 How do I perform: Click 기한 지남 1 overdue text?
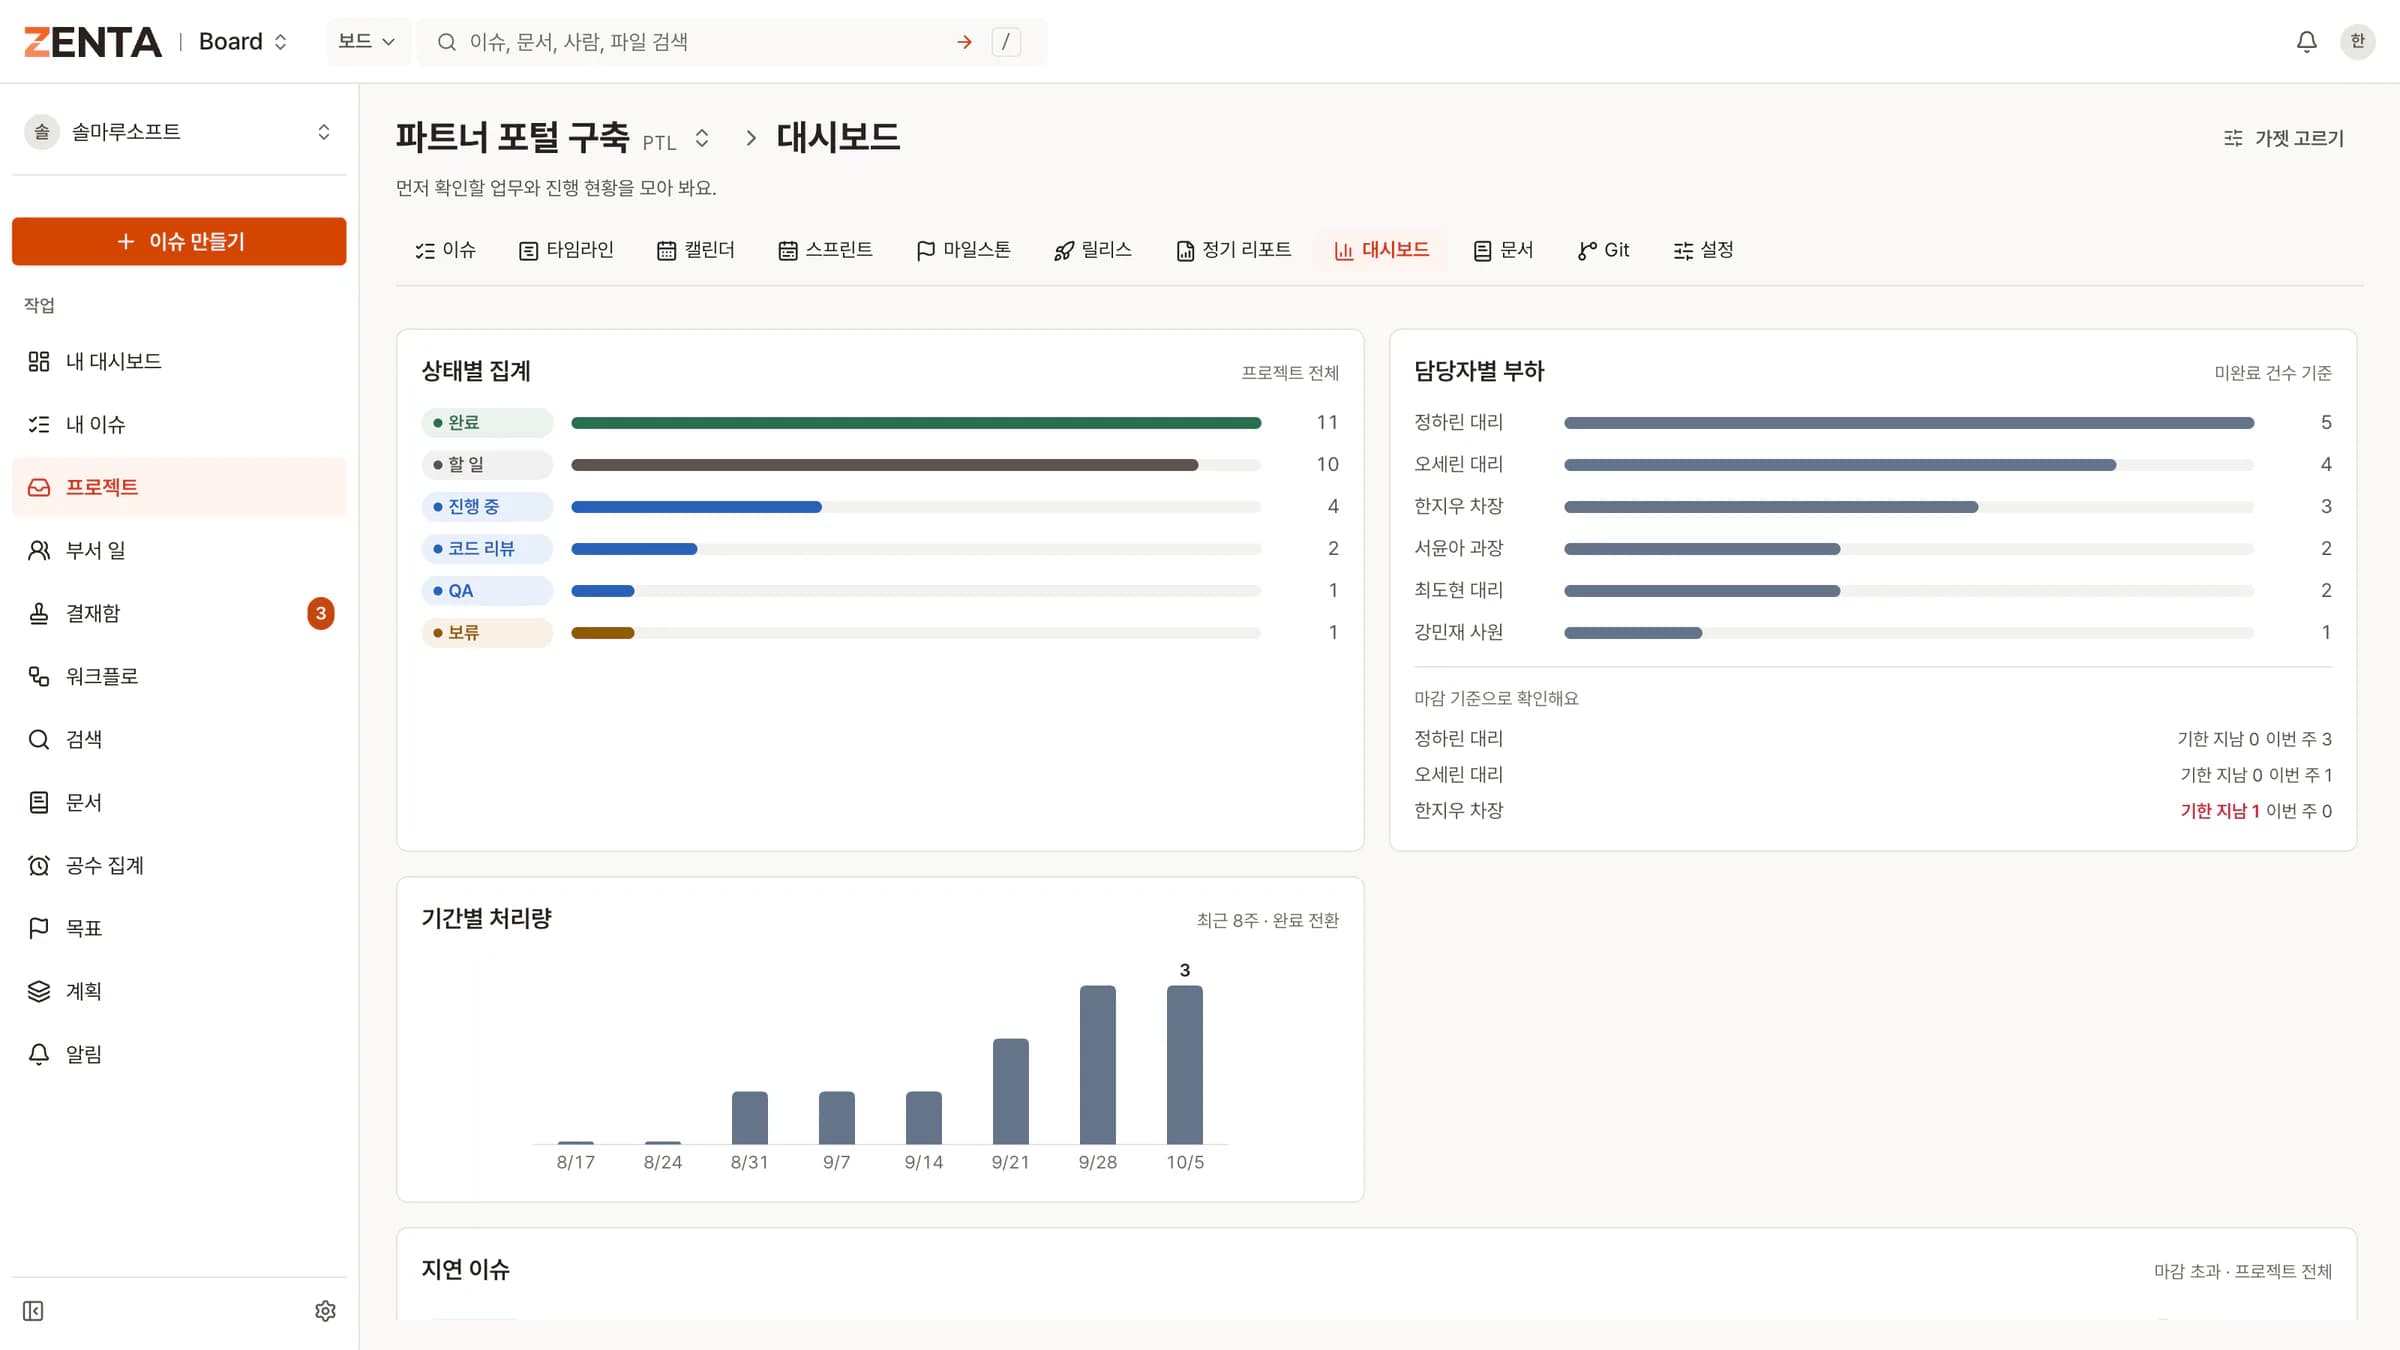2220,811
